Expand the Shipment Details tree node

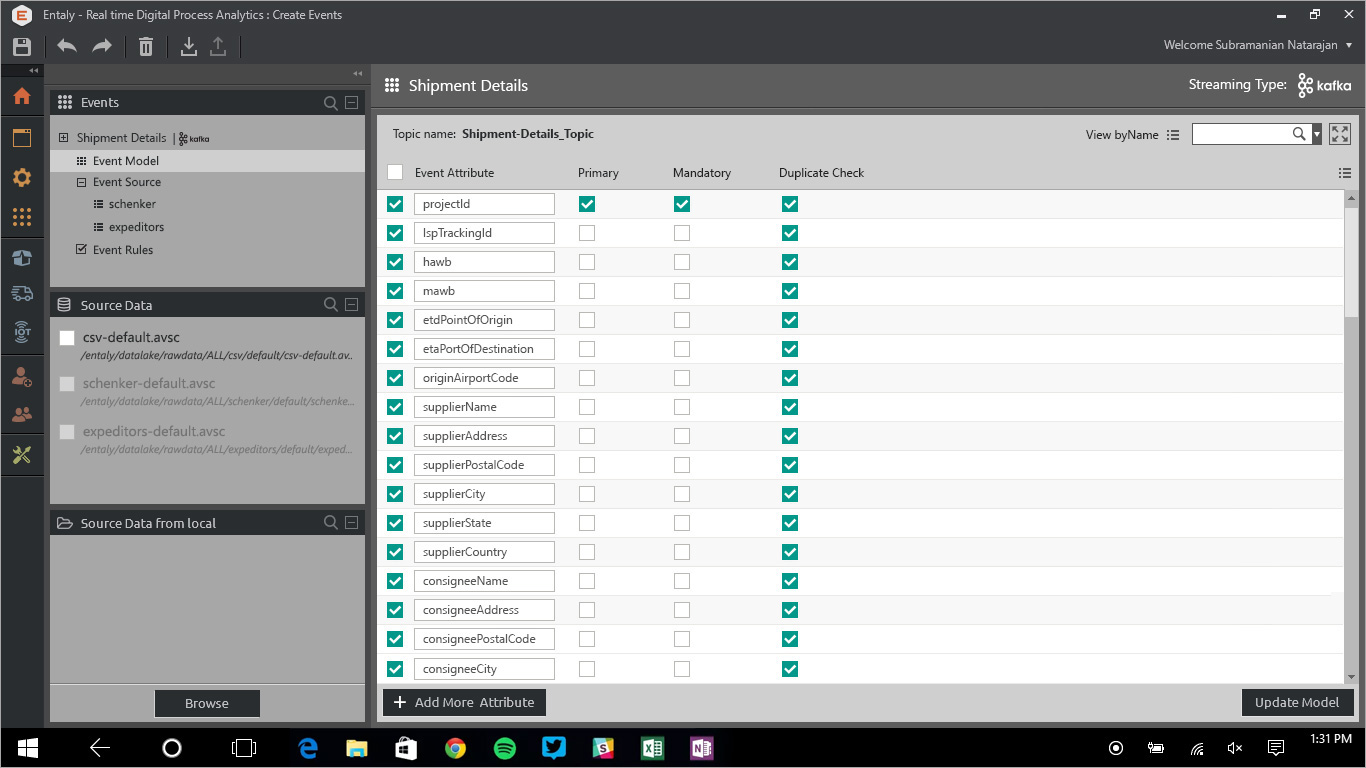point(64,138)
